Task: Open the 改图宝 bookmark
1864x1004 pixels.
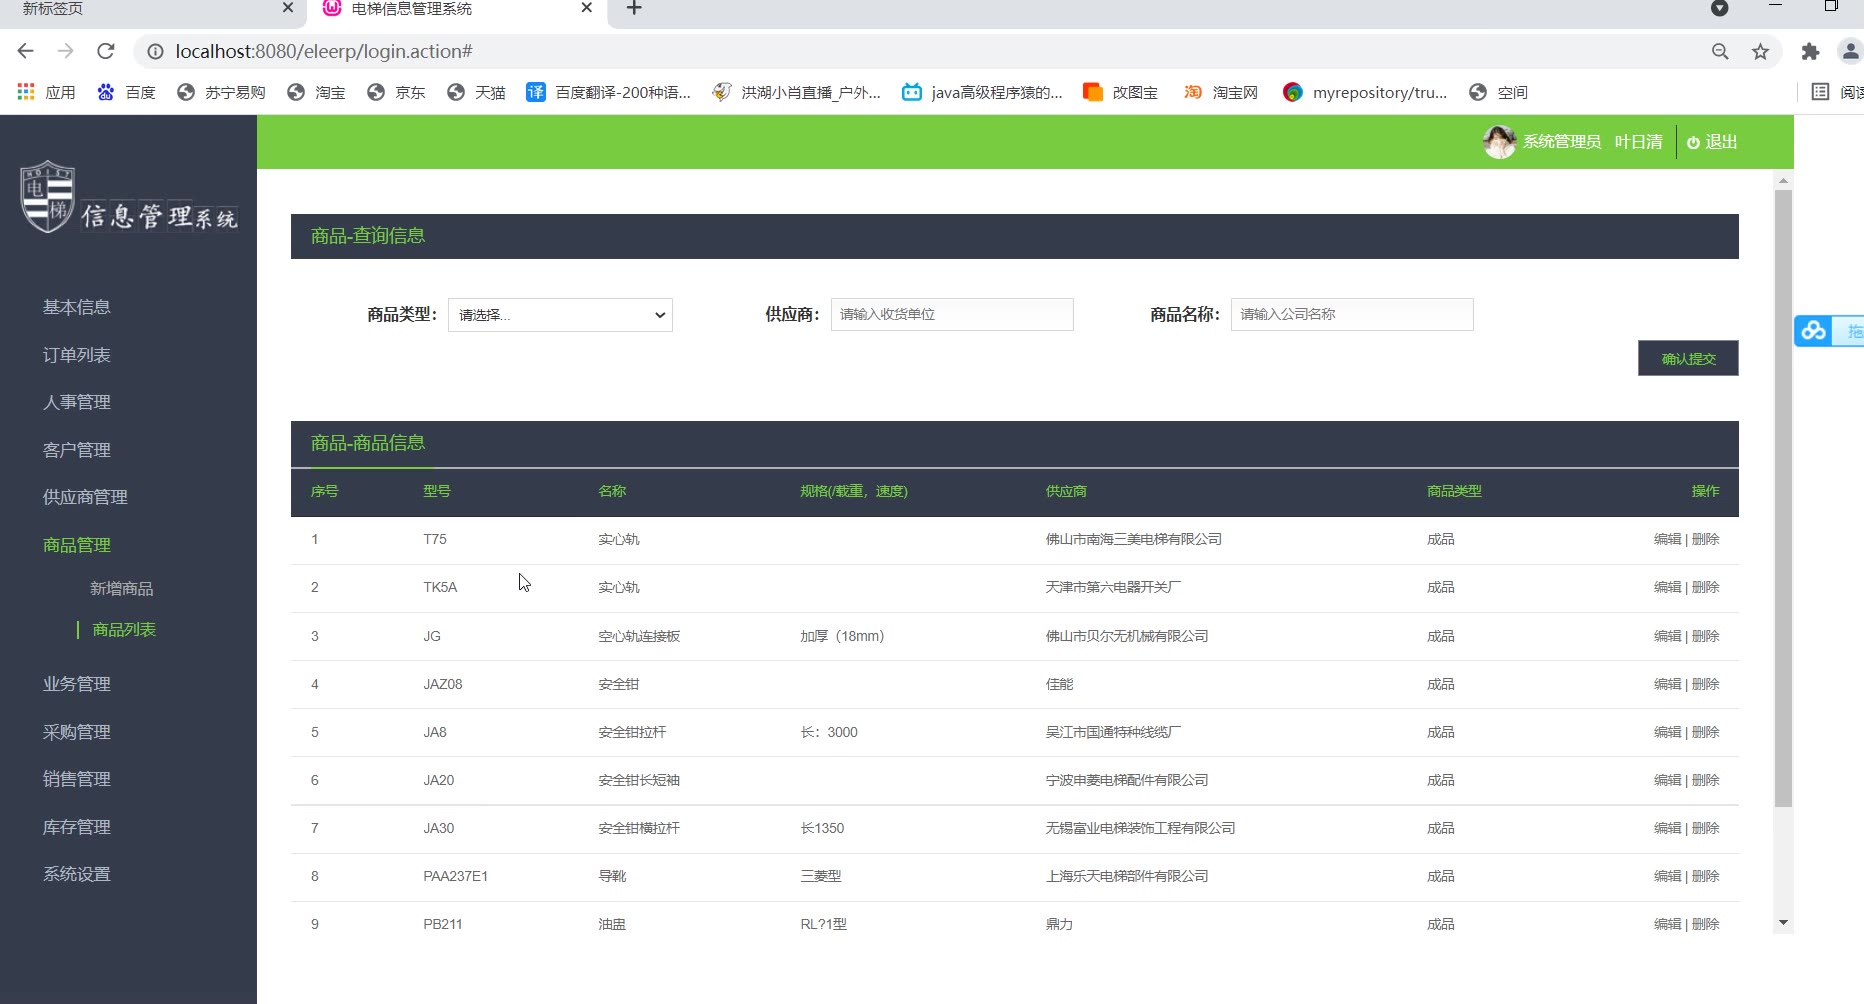Action: click(x=1121, y=92)
